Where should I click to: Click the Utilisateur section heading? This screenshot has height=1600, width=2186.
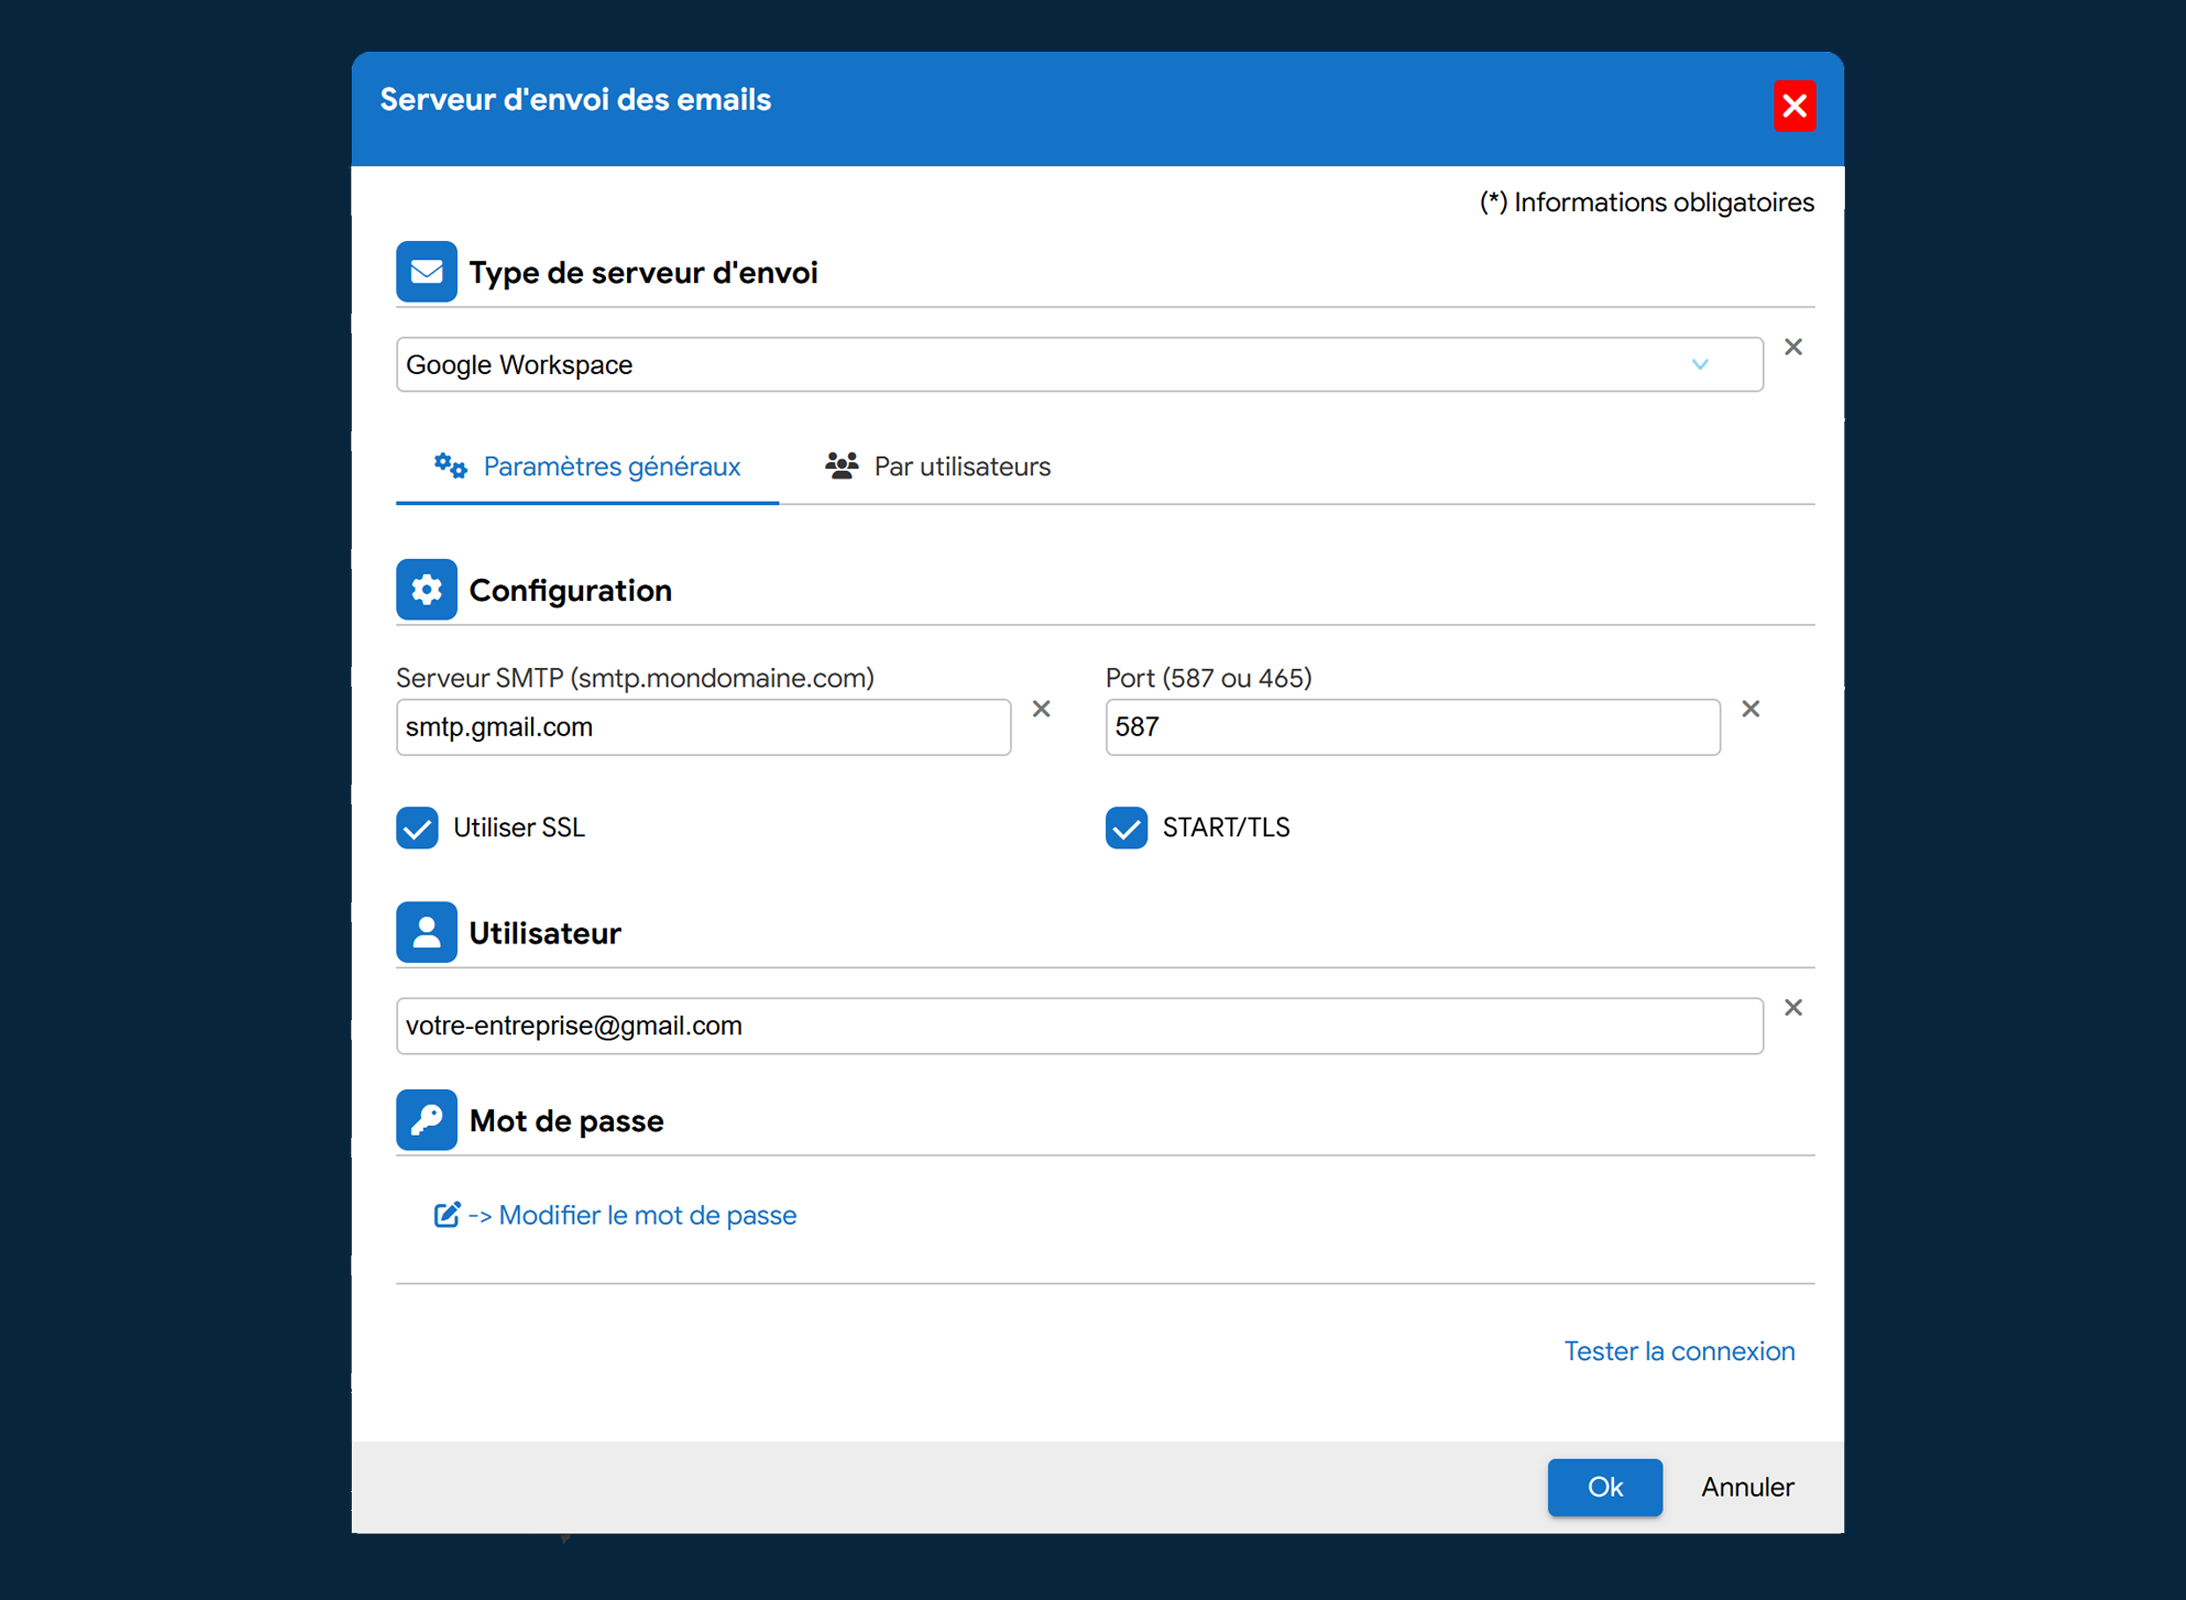click(545, 933)
